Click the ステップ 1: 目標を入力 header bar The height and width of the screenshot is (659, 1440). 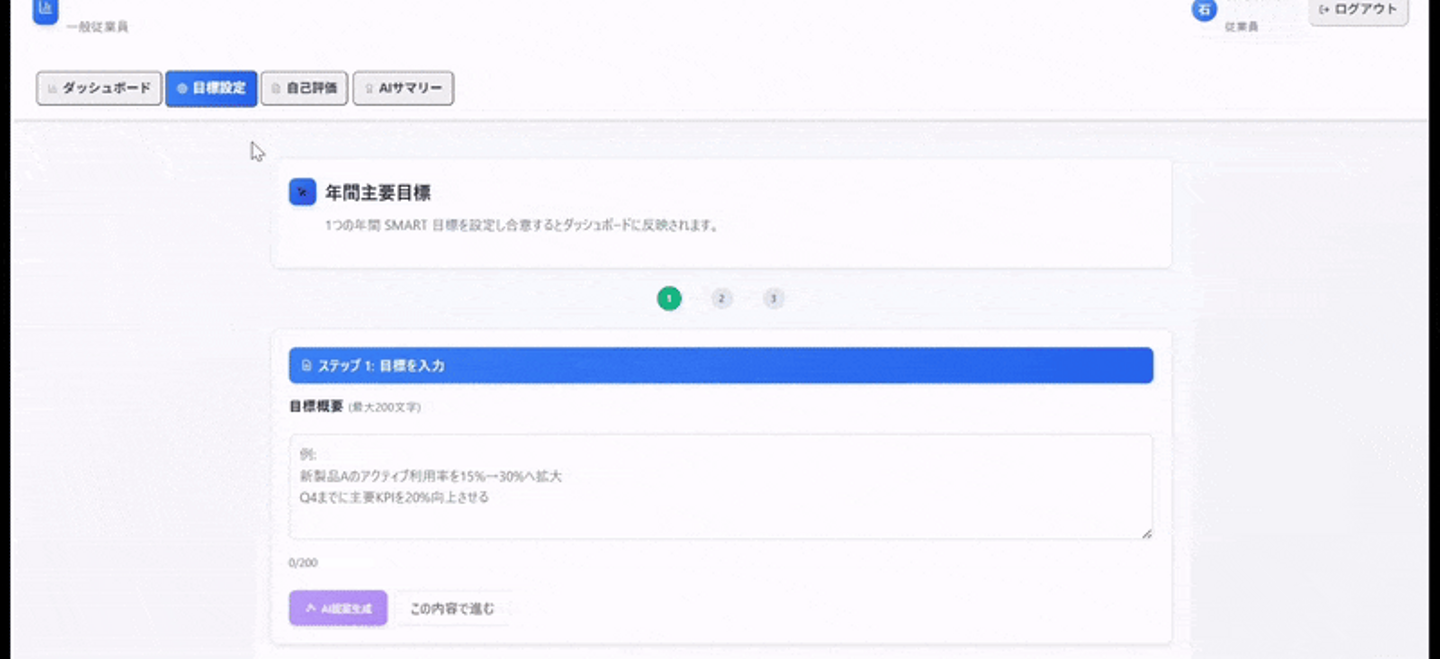pyautogui.click(x=721, y=365)
